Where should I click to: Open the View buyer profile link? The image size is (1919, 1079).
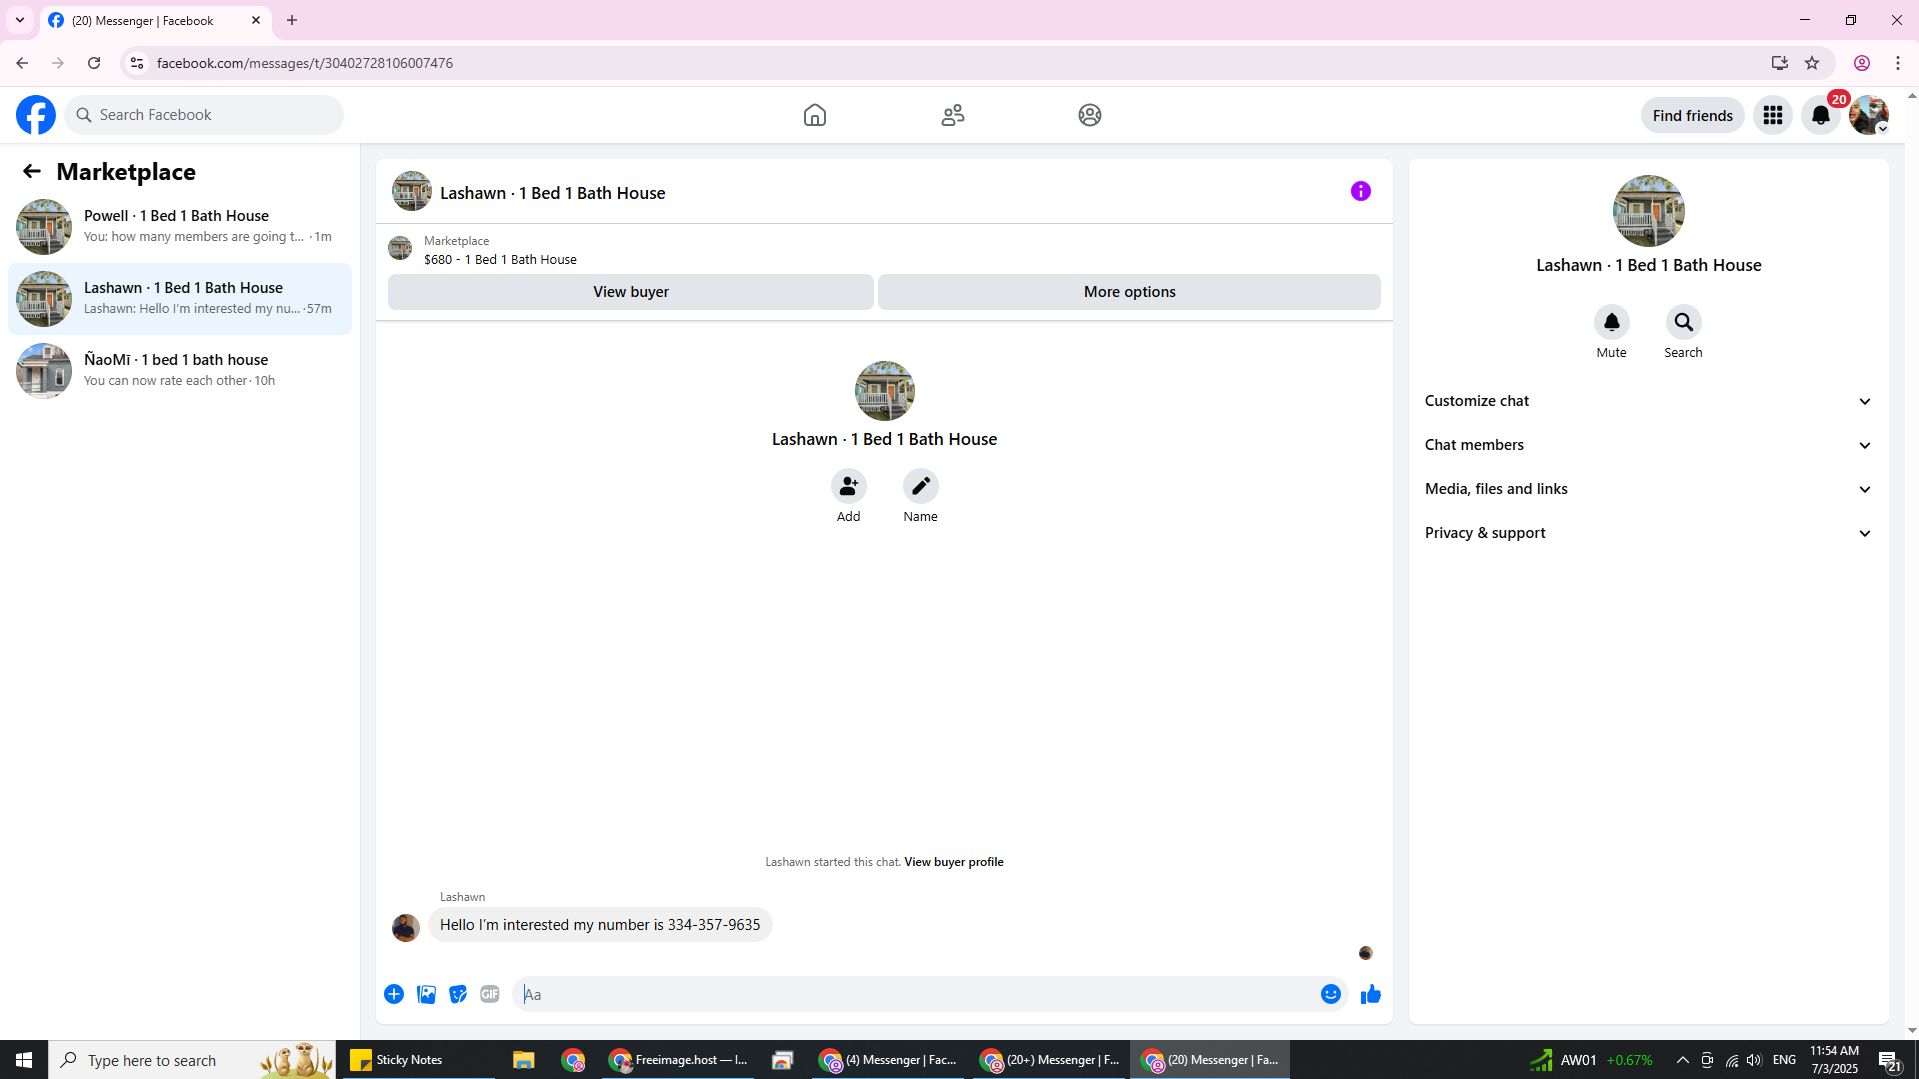[953, 862]
